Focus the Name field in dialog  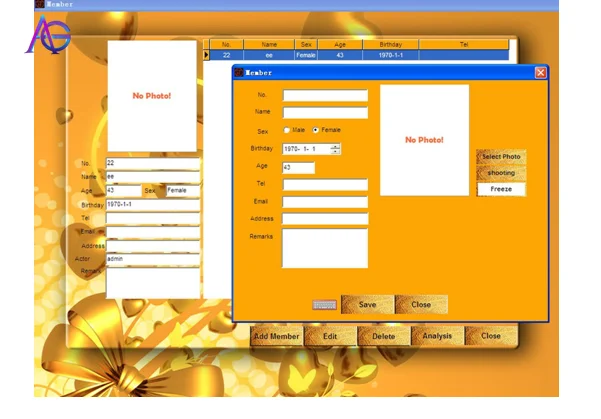coord(325,113)
